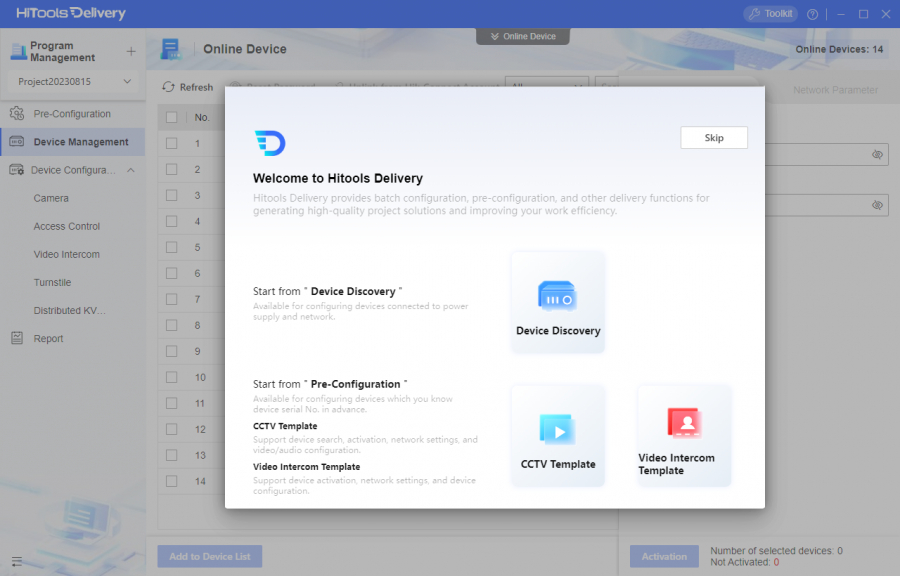
Task: Toggle upper password visibility eye icon
Action: [877, 154]
